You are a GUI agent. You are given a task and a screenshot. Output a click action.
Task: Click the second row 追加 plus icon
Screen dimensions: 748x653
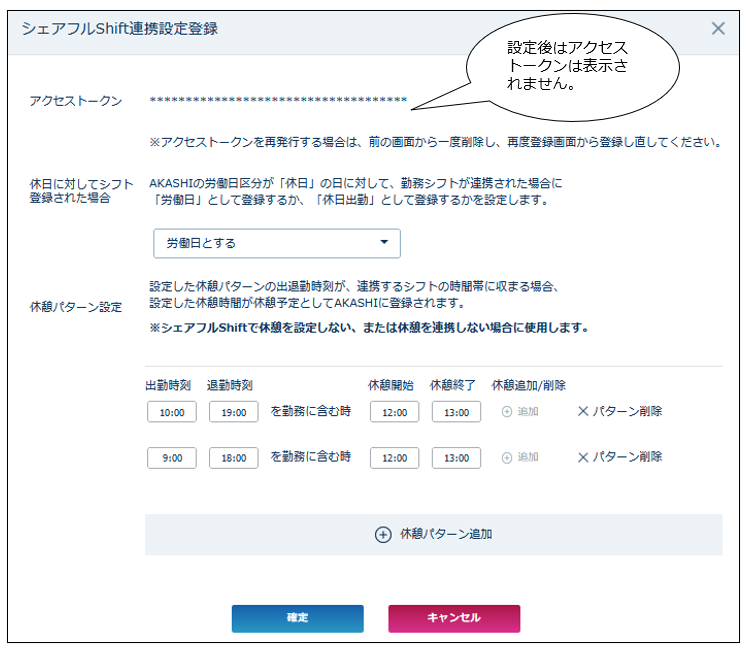pos(507,458)
